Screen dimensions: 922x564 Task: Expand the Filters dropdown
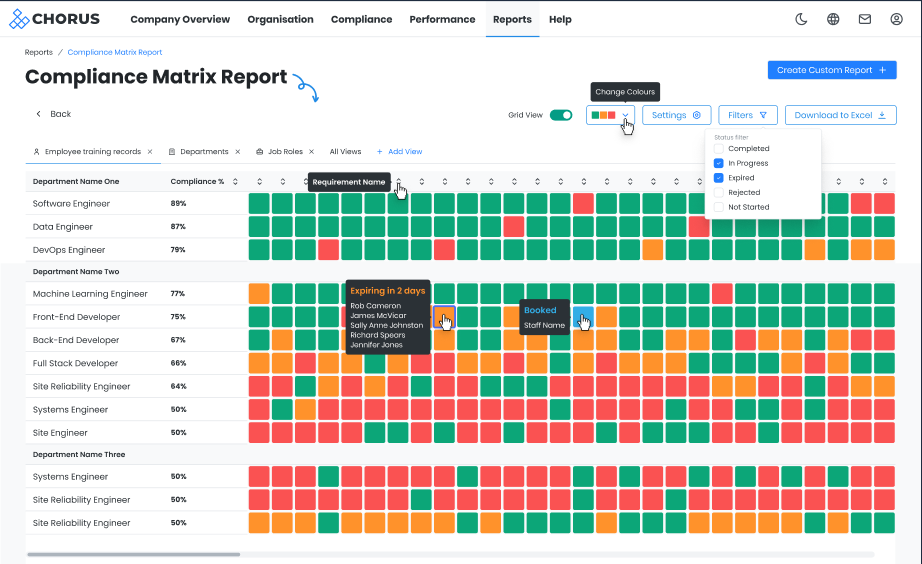pyautogui.click(x=747, y=115)
